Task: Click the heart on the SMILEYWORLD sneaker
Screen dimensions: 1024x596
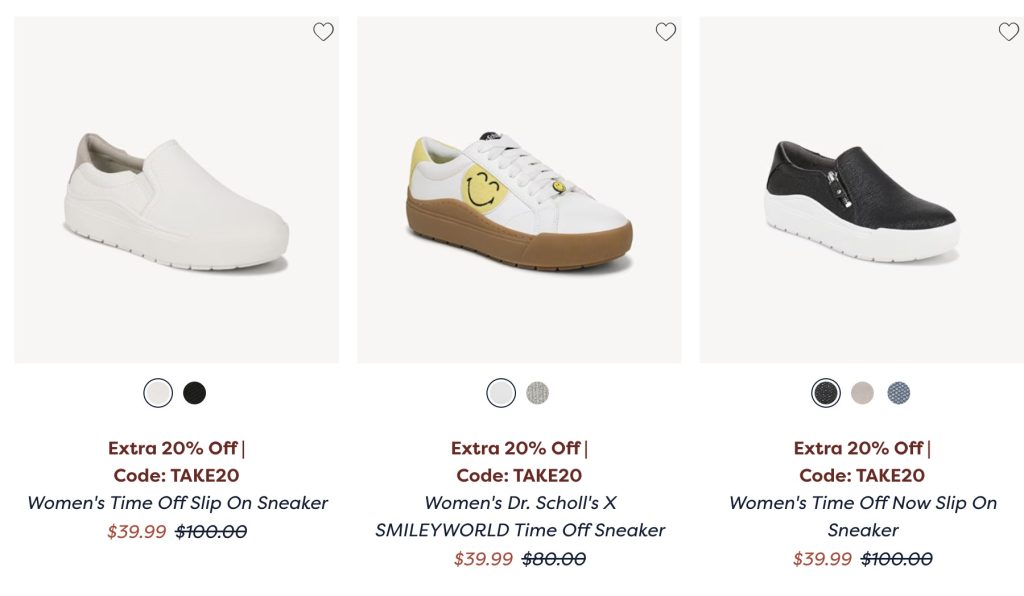Action: (x=666, y=32)
